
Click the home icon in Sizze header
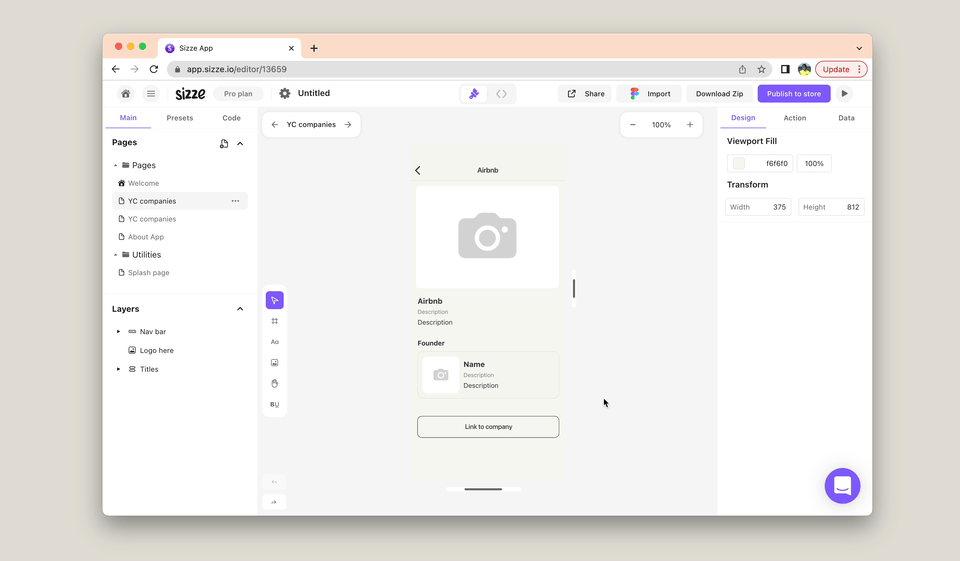tap(126, 94)
